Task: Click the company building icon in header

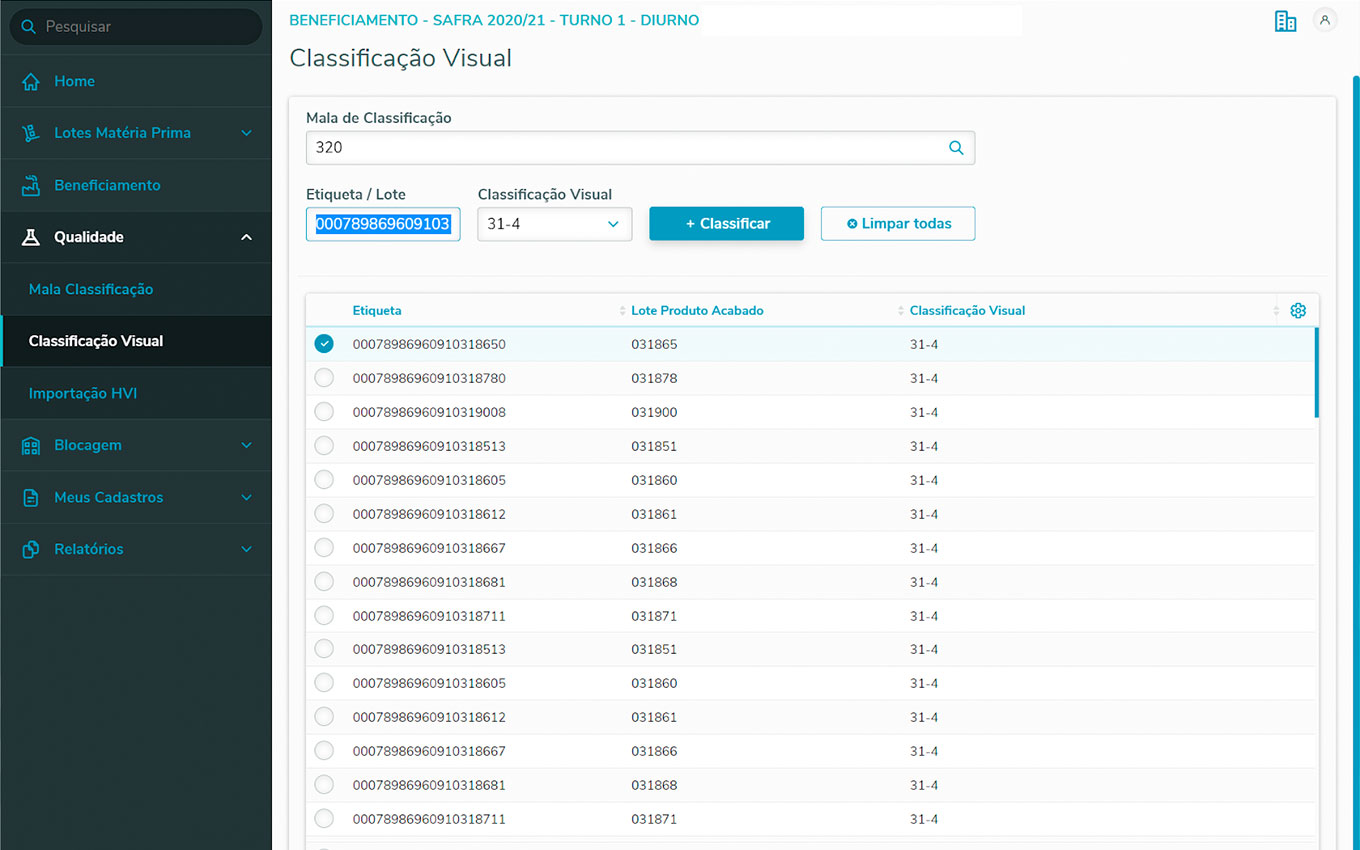Action: point(1285,21)
